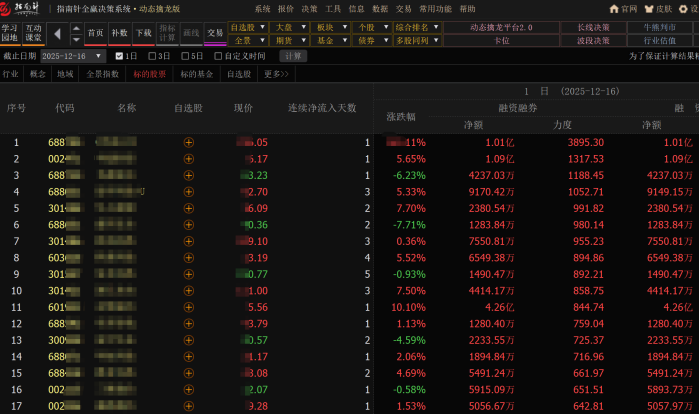Sort by 连续净流入天数 column header
This screenshot has width=699, height=414.
tap(322, 108)
